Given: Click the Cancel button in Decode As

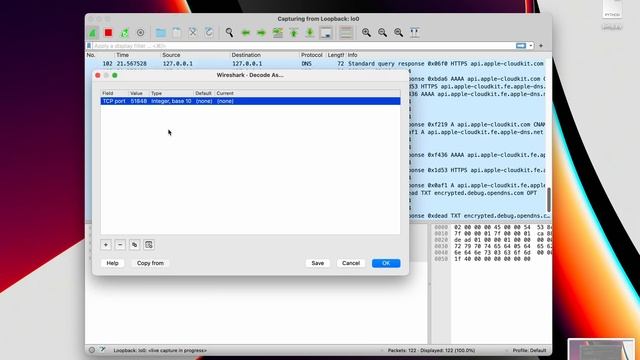Looking at the screenshot, I should click(351, 263).
